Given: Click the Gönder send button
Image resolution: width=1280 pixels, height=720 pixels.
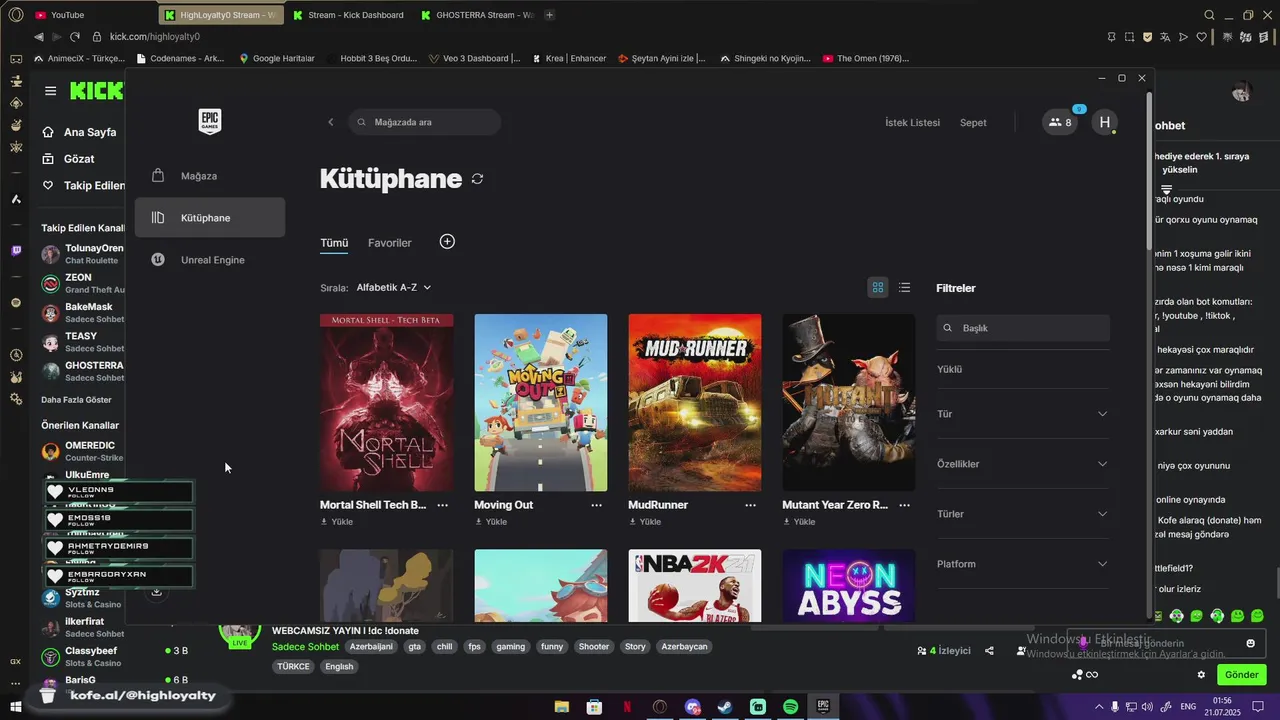Looking at the screenshot, I should click(1242, 675).
